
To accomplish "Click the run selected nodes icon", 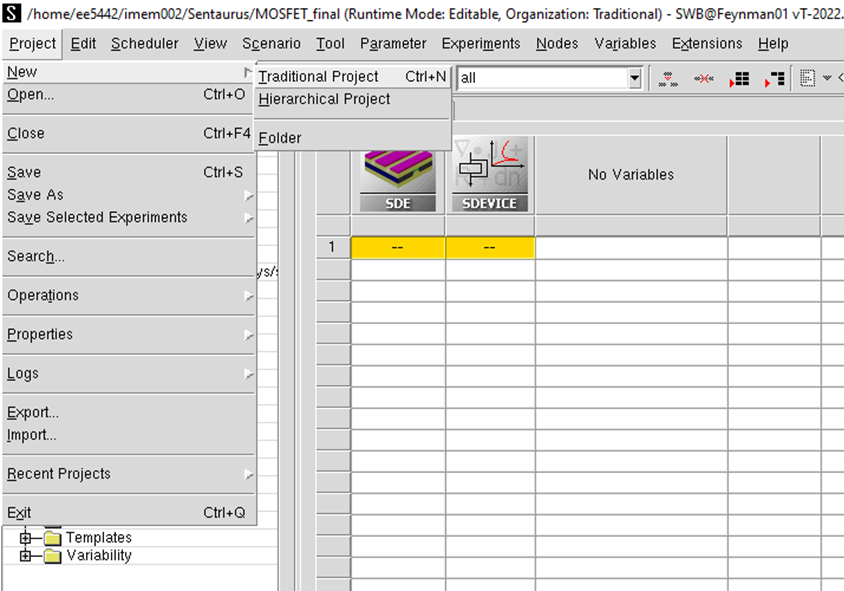I will pos(774,79).
